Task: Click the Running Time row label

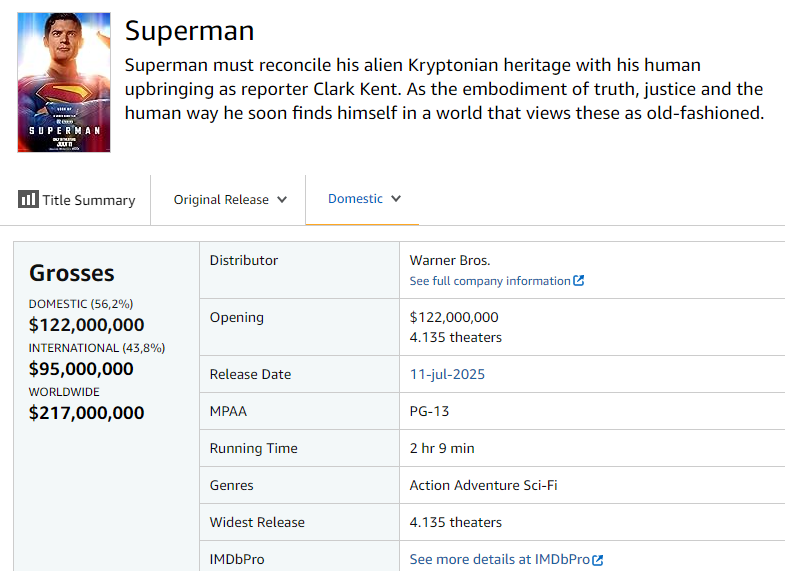Action: 254,448
